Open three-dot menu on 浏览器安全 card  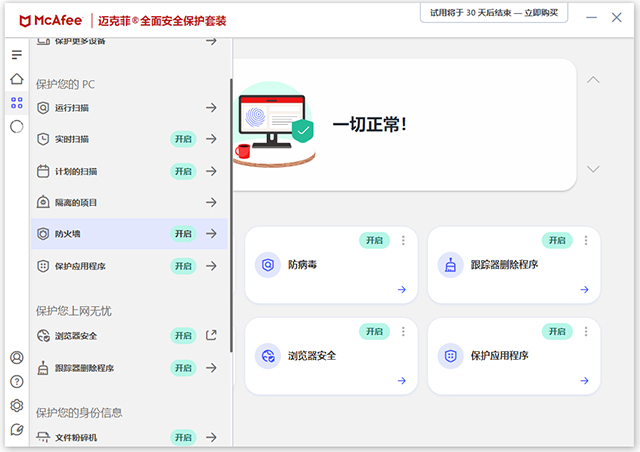[403, 331]
